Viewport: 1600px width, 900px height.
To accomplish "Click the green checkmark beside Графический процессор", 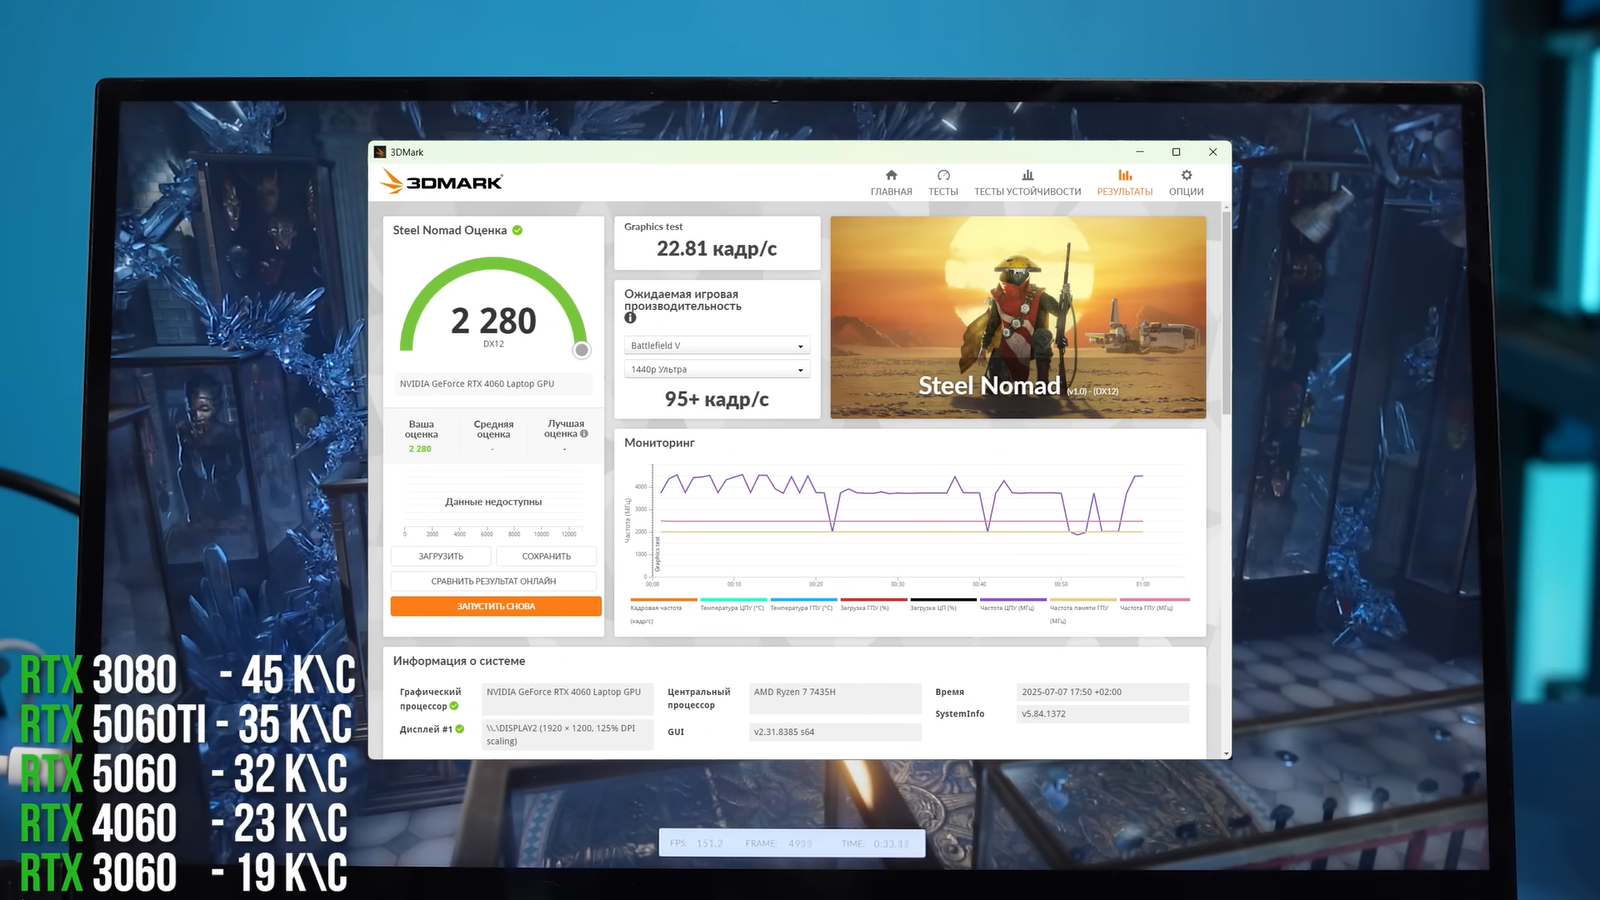I will click(x=455, y=706).
